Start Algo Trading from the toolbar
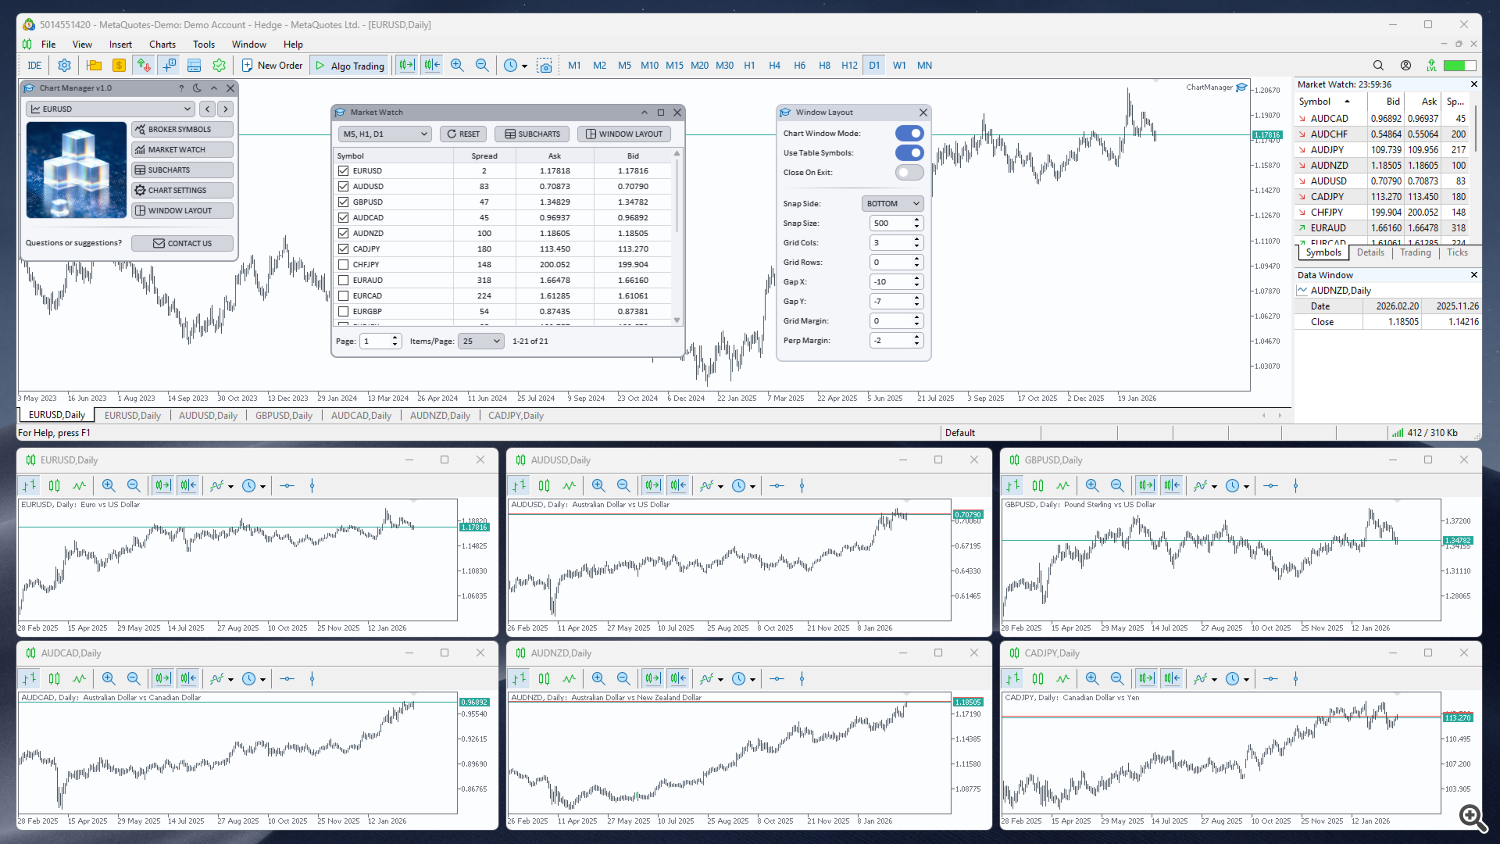This screenshot has width=1500, height=844. (349, 65)
